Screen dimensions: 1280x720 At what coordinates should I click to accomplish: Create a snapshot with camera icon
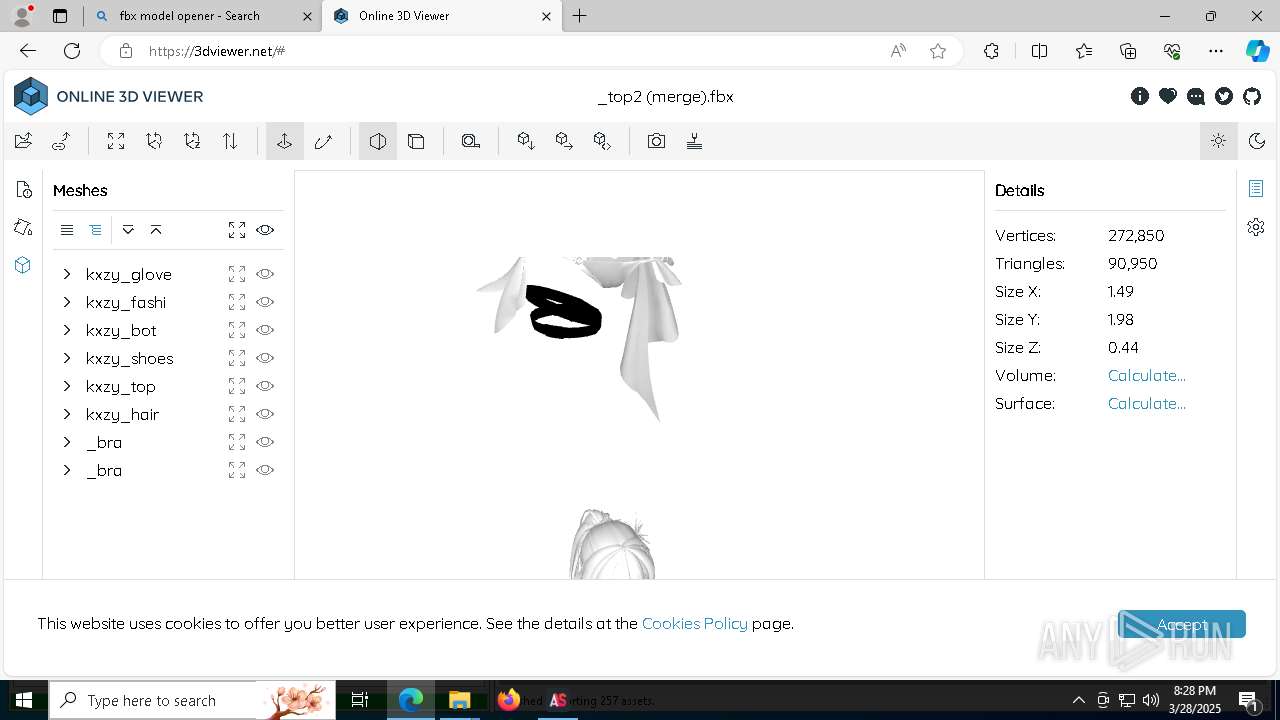click(656, 141)
